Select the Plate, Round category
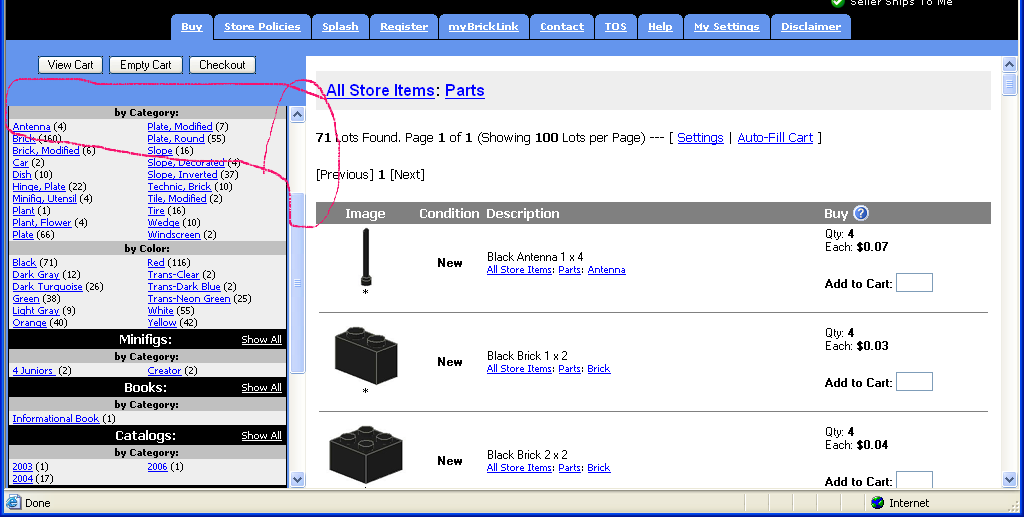 [x=176, y=138]
